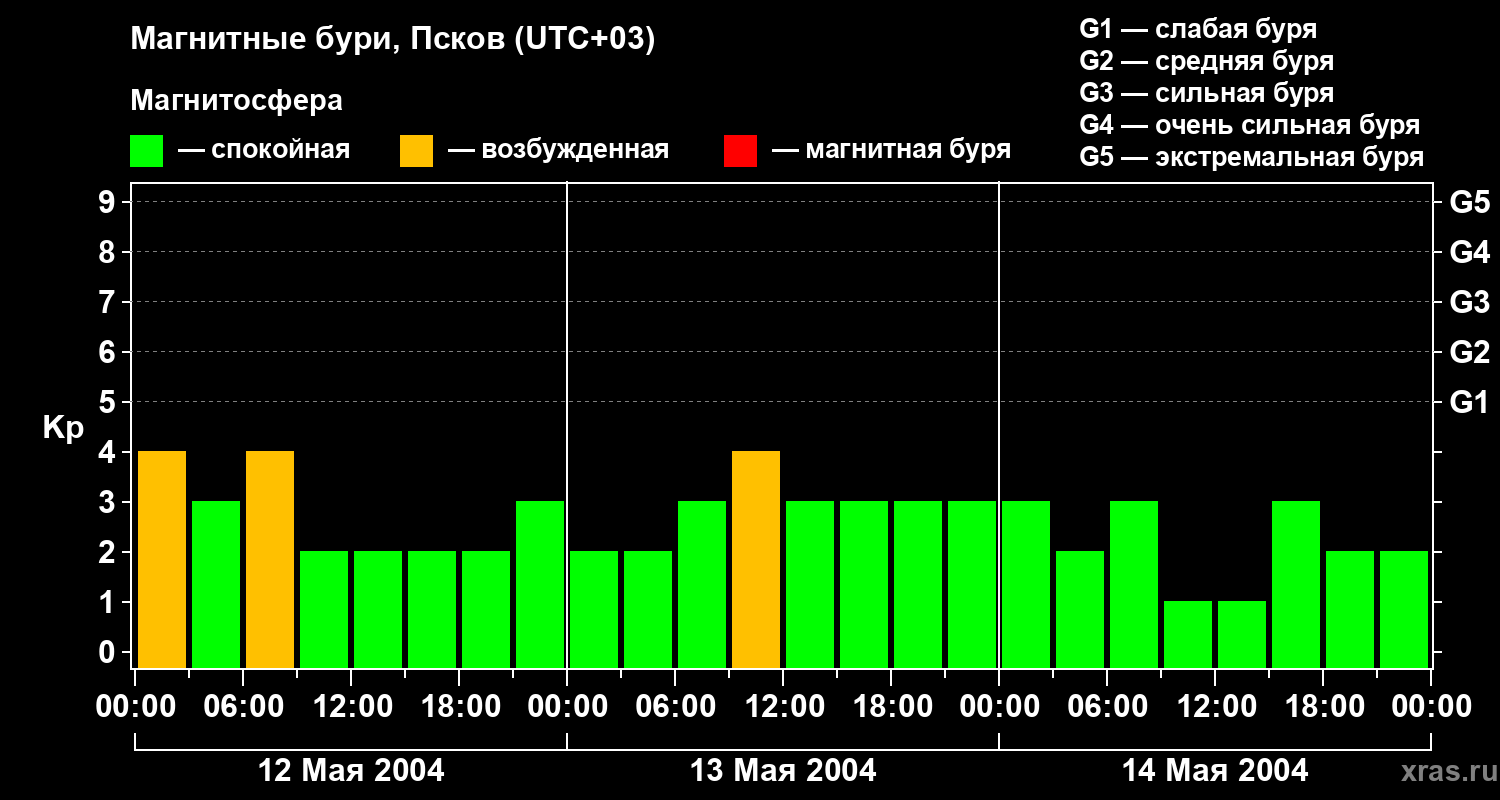The image size is (1500, 800).
Task: Click the last green bar on 14 May
Action: pos(1404,610)
